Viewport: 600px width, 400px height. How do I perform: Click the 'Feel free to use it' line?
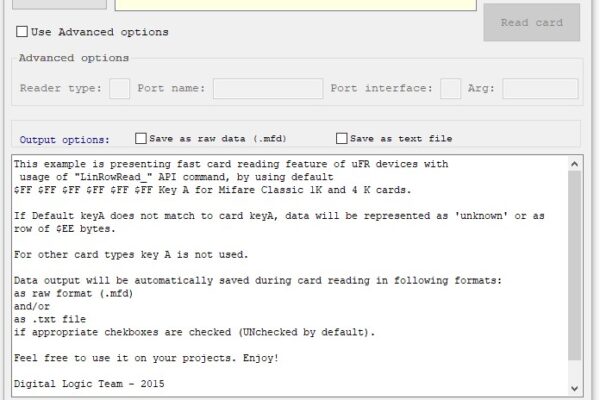(x=146, y=358)
